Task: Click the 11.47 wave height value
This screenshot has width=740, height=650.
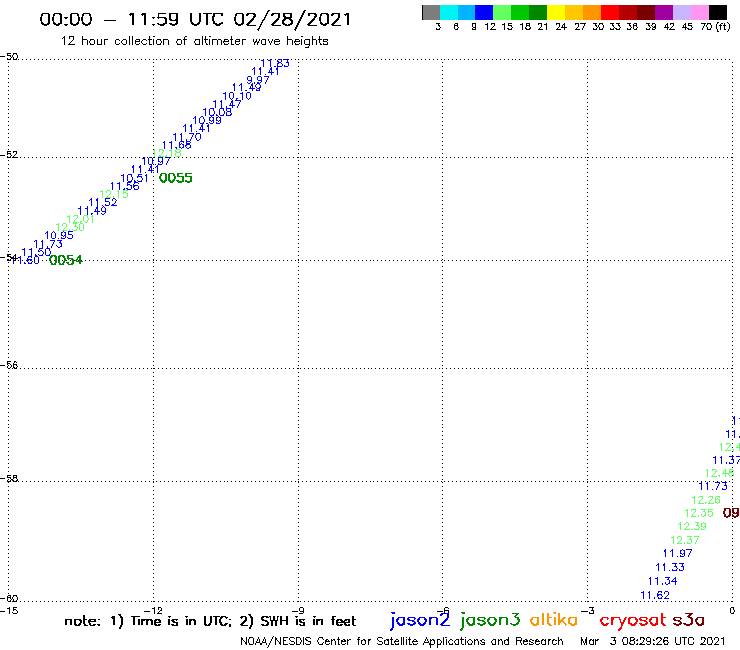Action: (x=227, y=104)
